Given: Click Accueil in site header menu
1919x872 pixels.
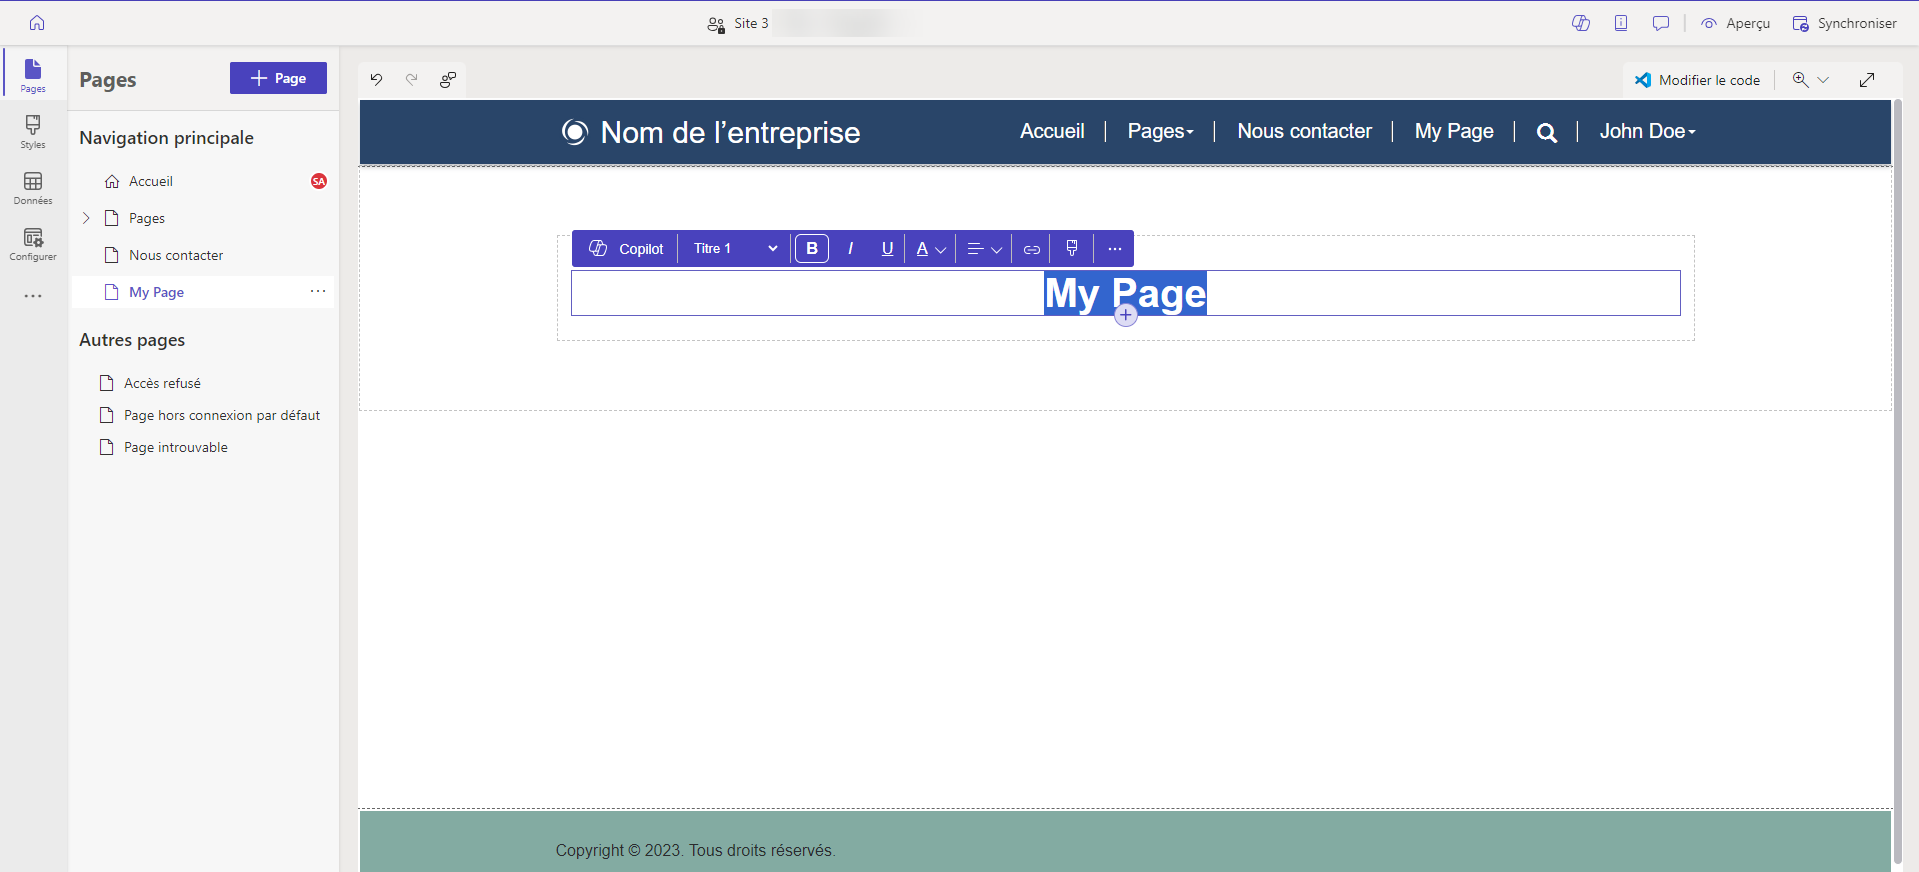Looking at the screenshot, I should (1052, 131).
